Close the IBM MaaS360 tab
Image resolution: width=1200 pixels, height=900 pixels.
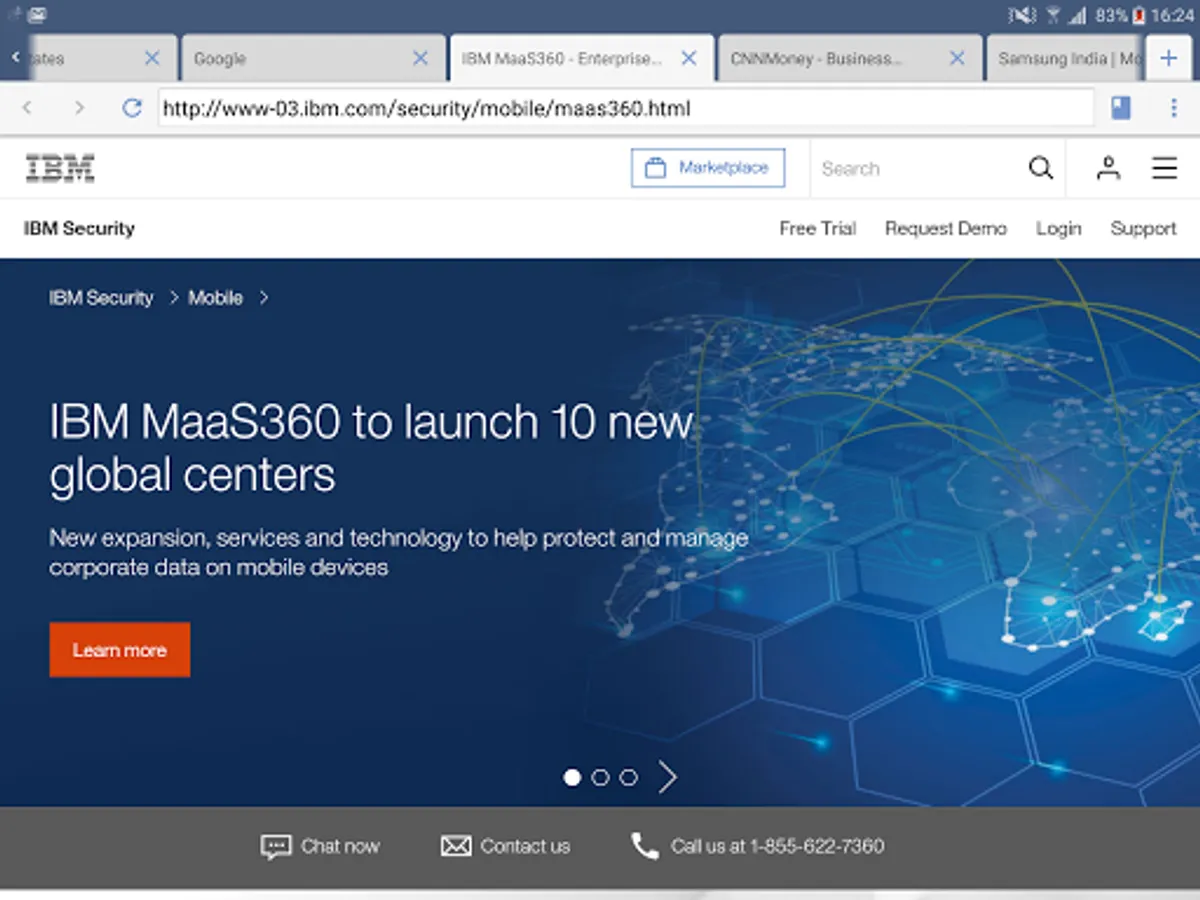click(689, 58)
